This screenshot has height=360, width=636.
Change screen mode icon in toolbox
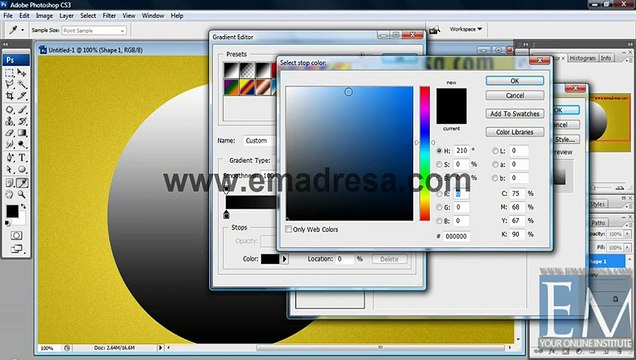(x=17, y=249)
